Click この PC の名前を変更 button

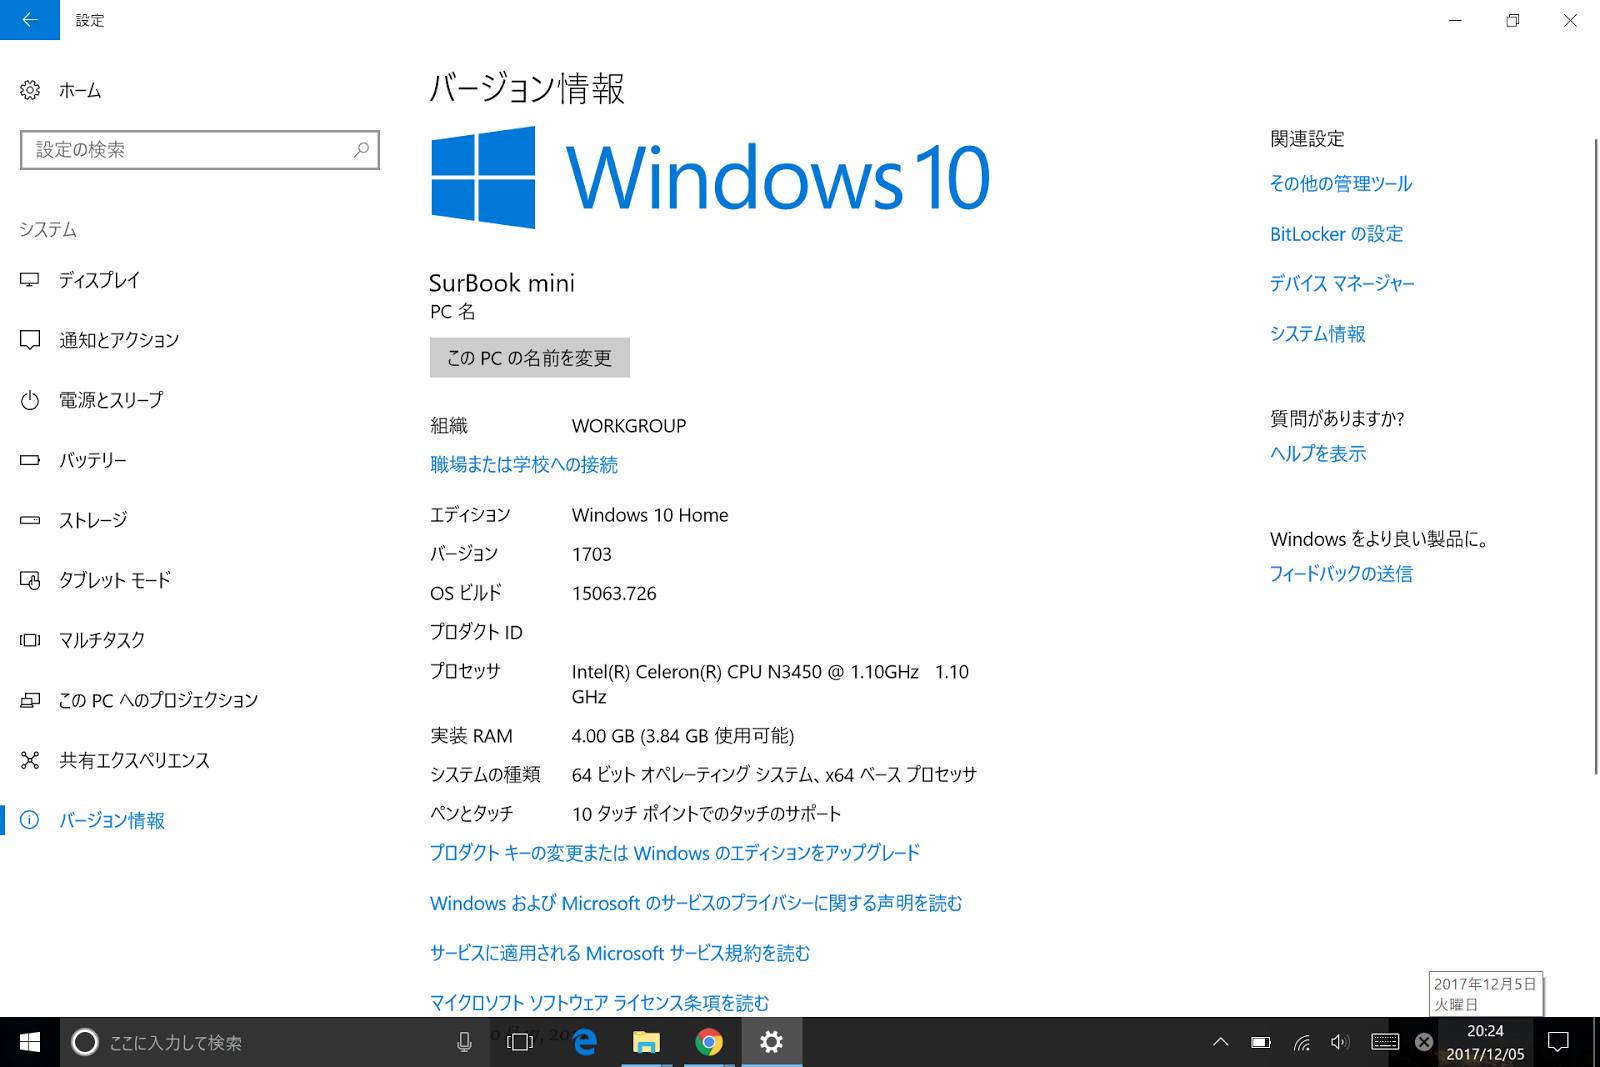[x=530, y=358]
